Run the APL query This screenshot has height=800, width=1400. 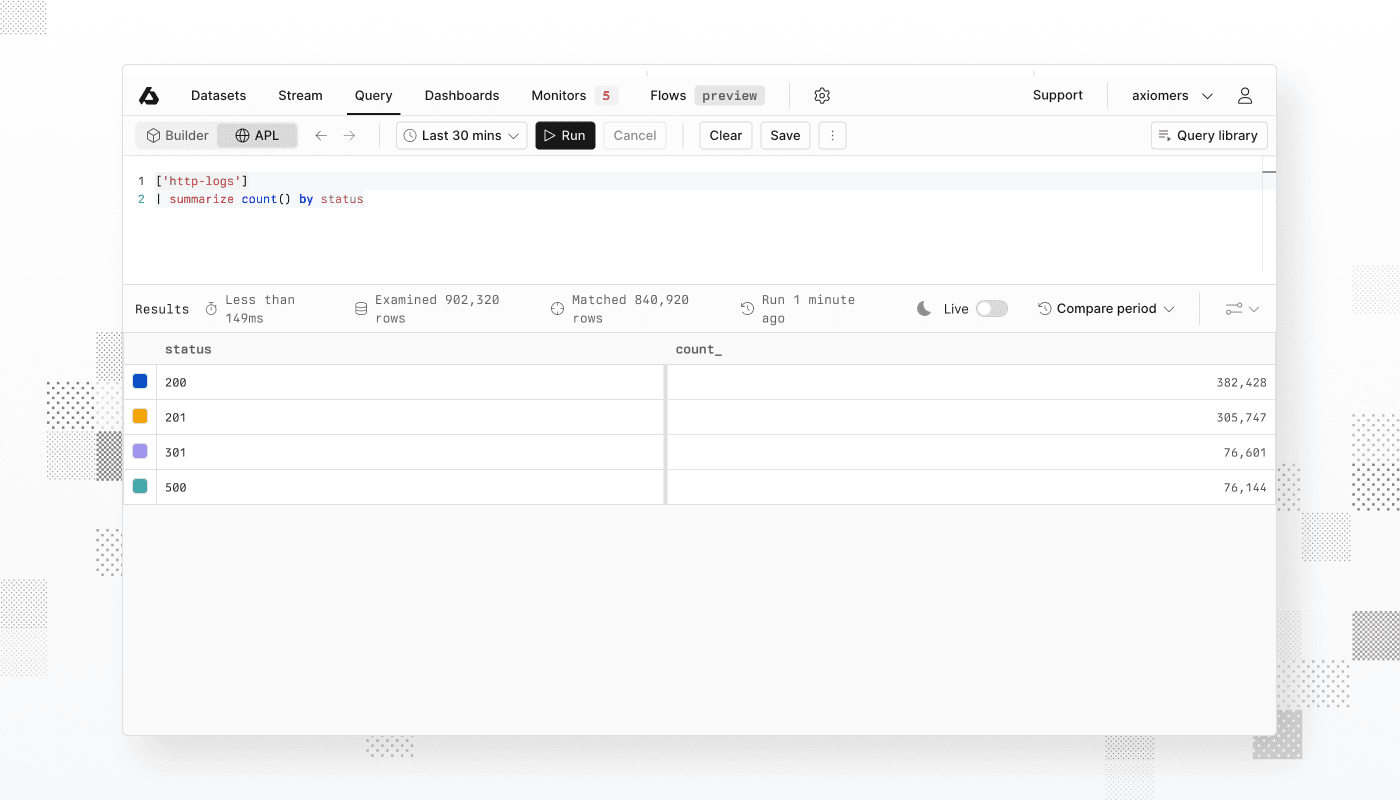click(565, 135)
